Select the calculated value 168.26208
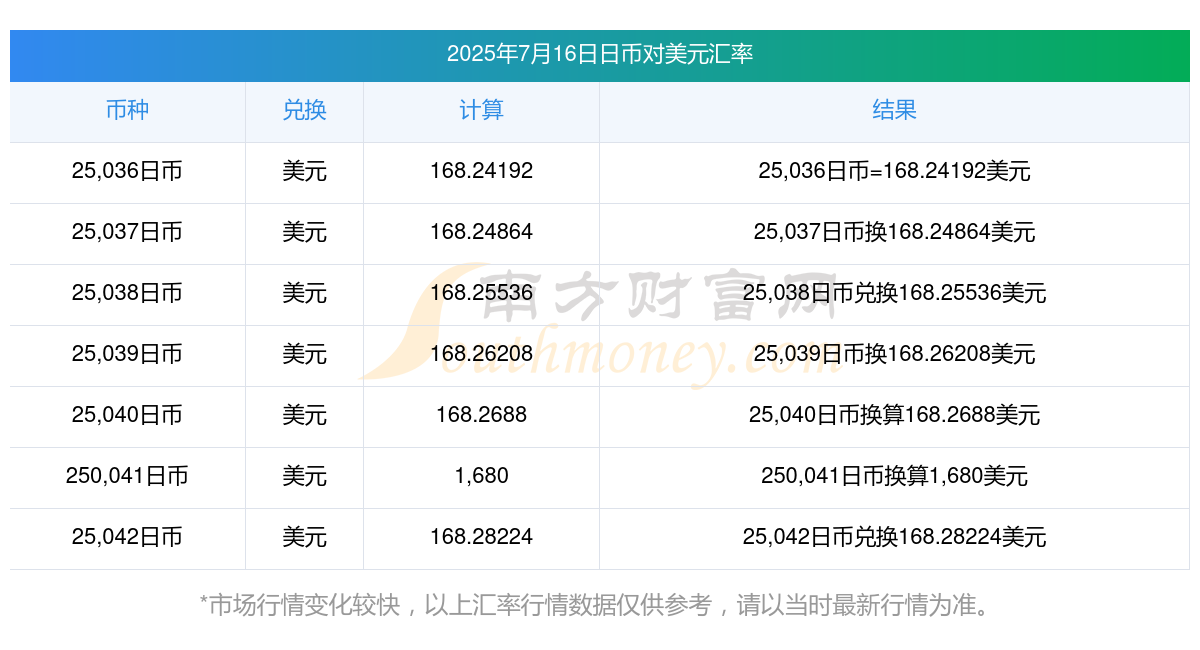The height and width of the screenshot is (650, 1200). [x=481, y=354]
